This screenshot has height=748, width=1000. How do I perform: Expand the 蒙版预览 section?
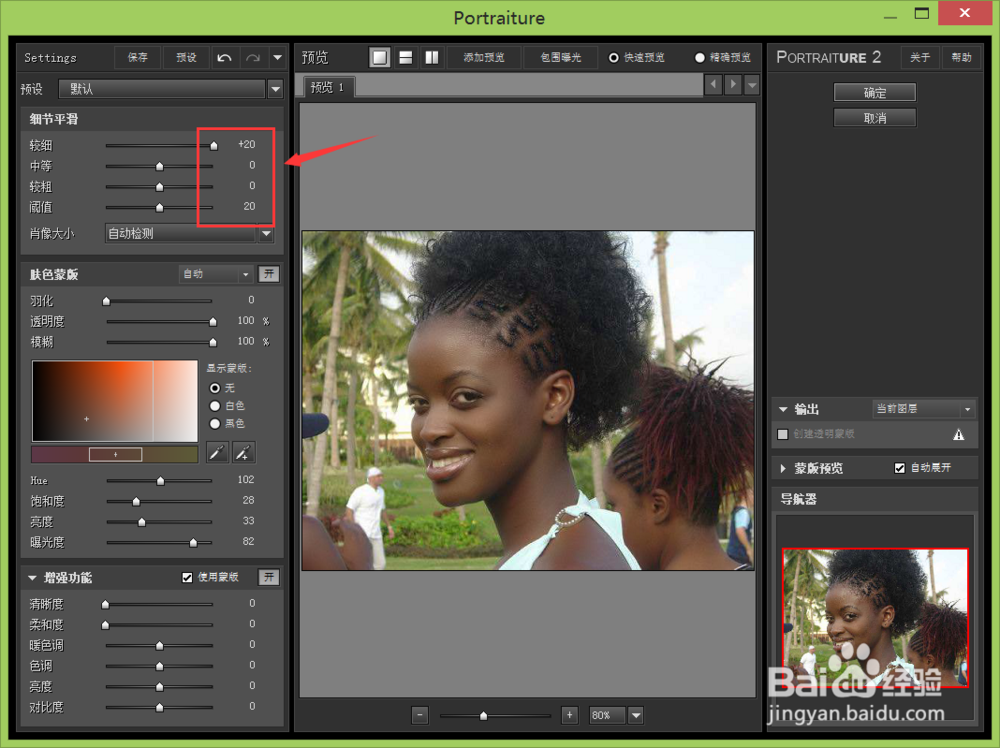pyautogui.click(x=783, y=469)
